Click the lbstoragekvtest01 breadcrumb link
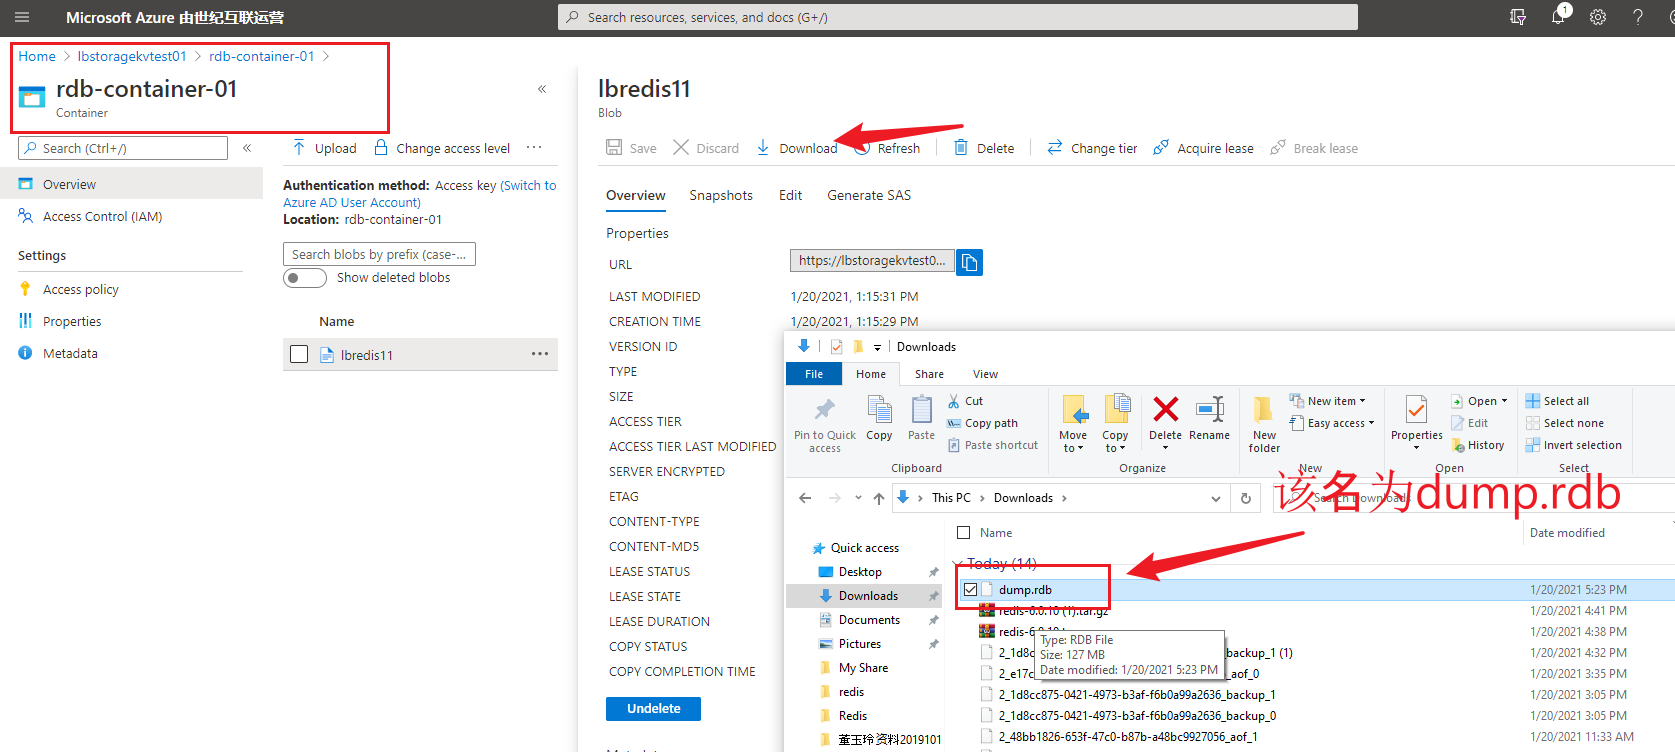1675x752 pixels. [132, 56]
